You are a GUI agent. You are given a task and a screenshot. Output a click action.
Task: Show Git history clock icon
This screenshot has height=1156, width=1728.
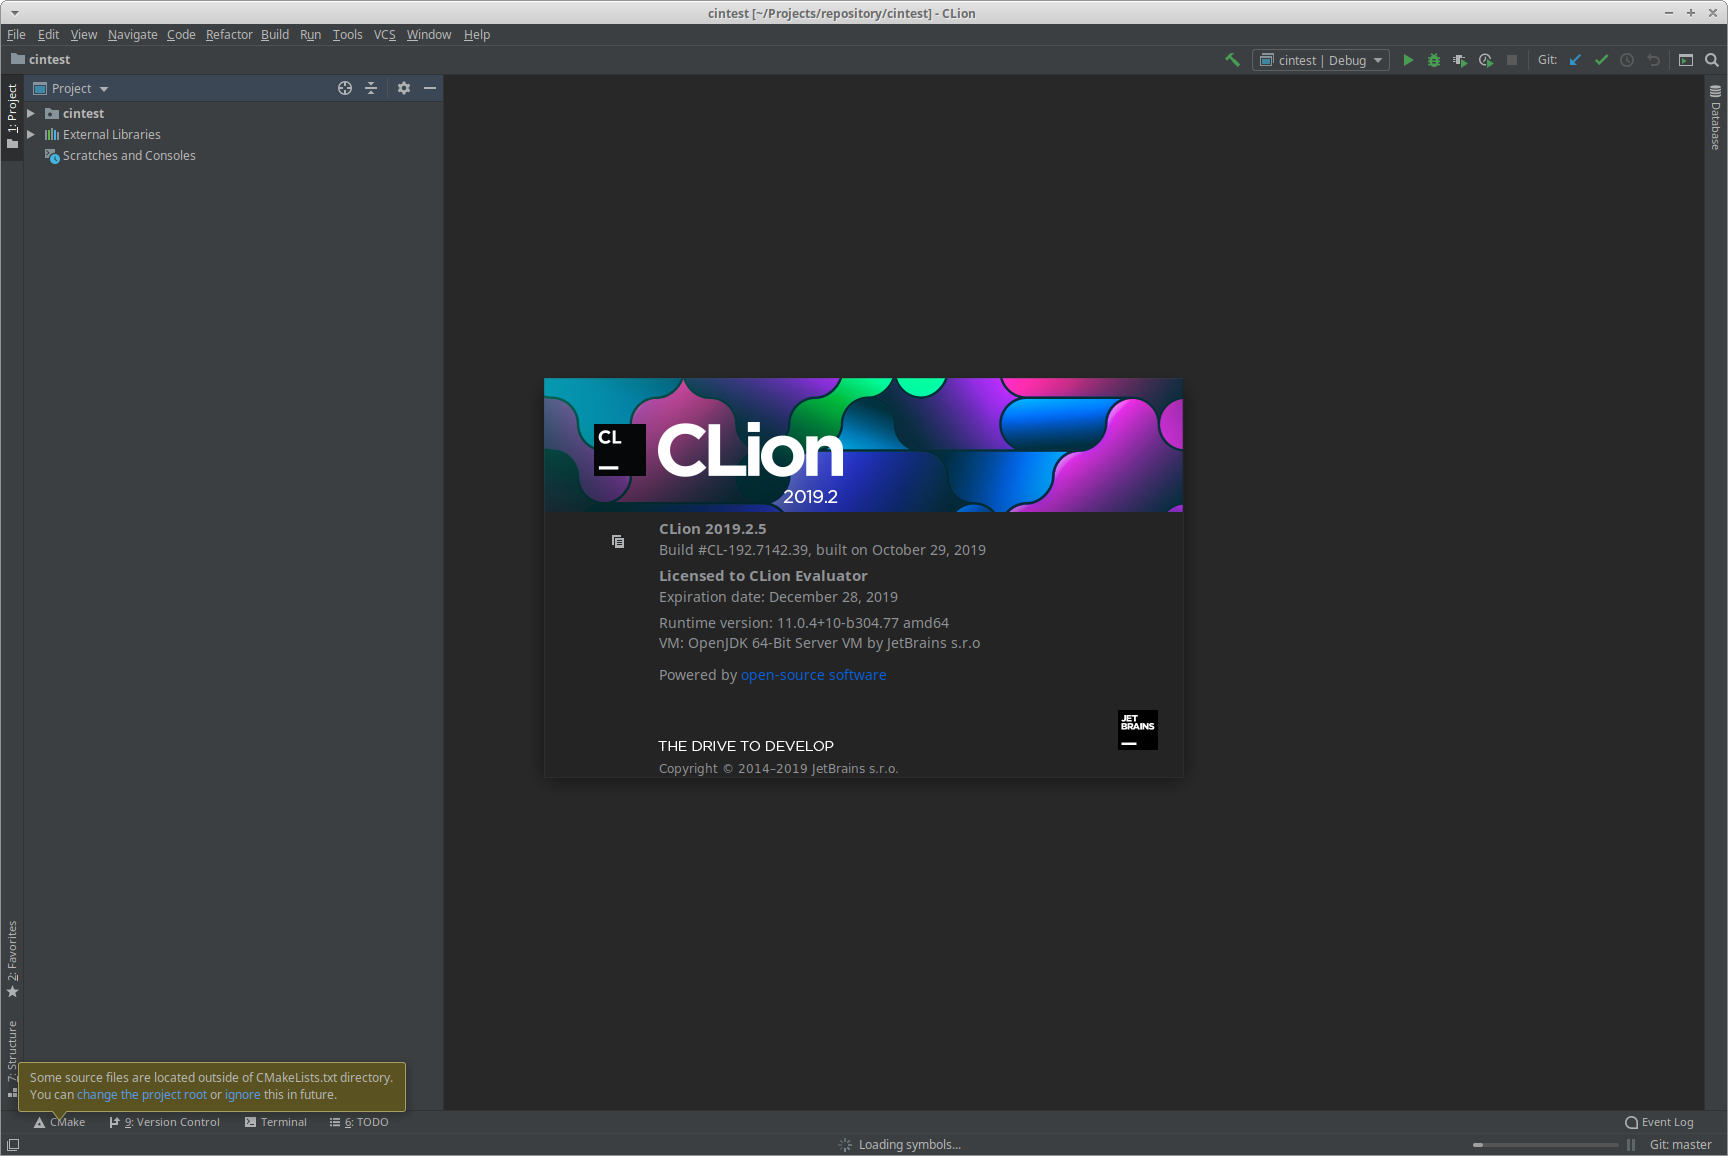click(1627, 60)
